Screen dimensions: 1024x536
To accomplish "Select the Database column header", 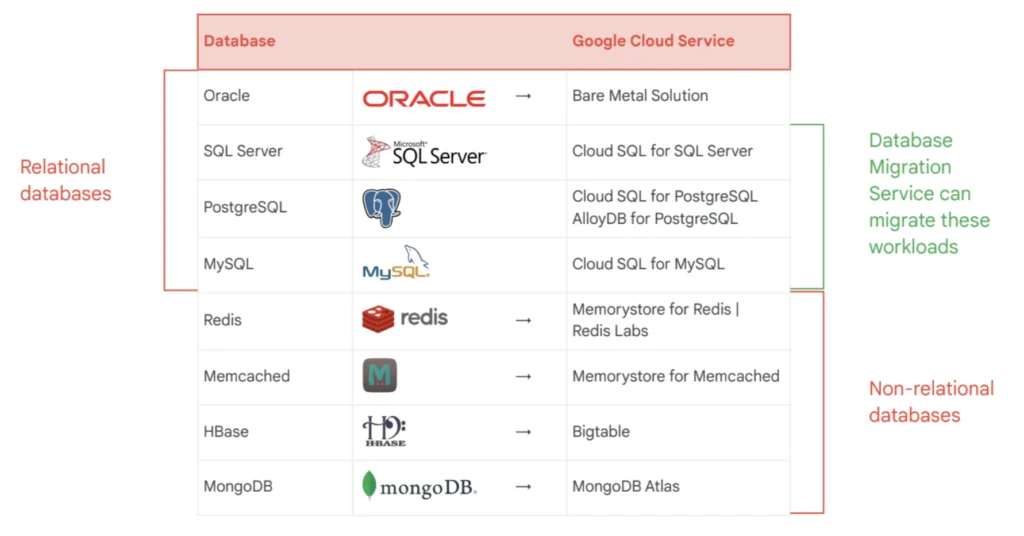I will pyautogui.click(x=239, y=40).
